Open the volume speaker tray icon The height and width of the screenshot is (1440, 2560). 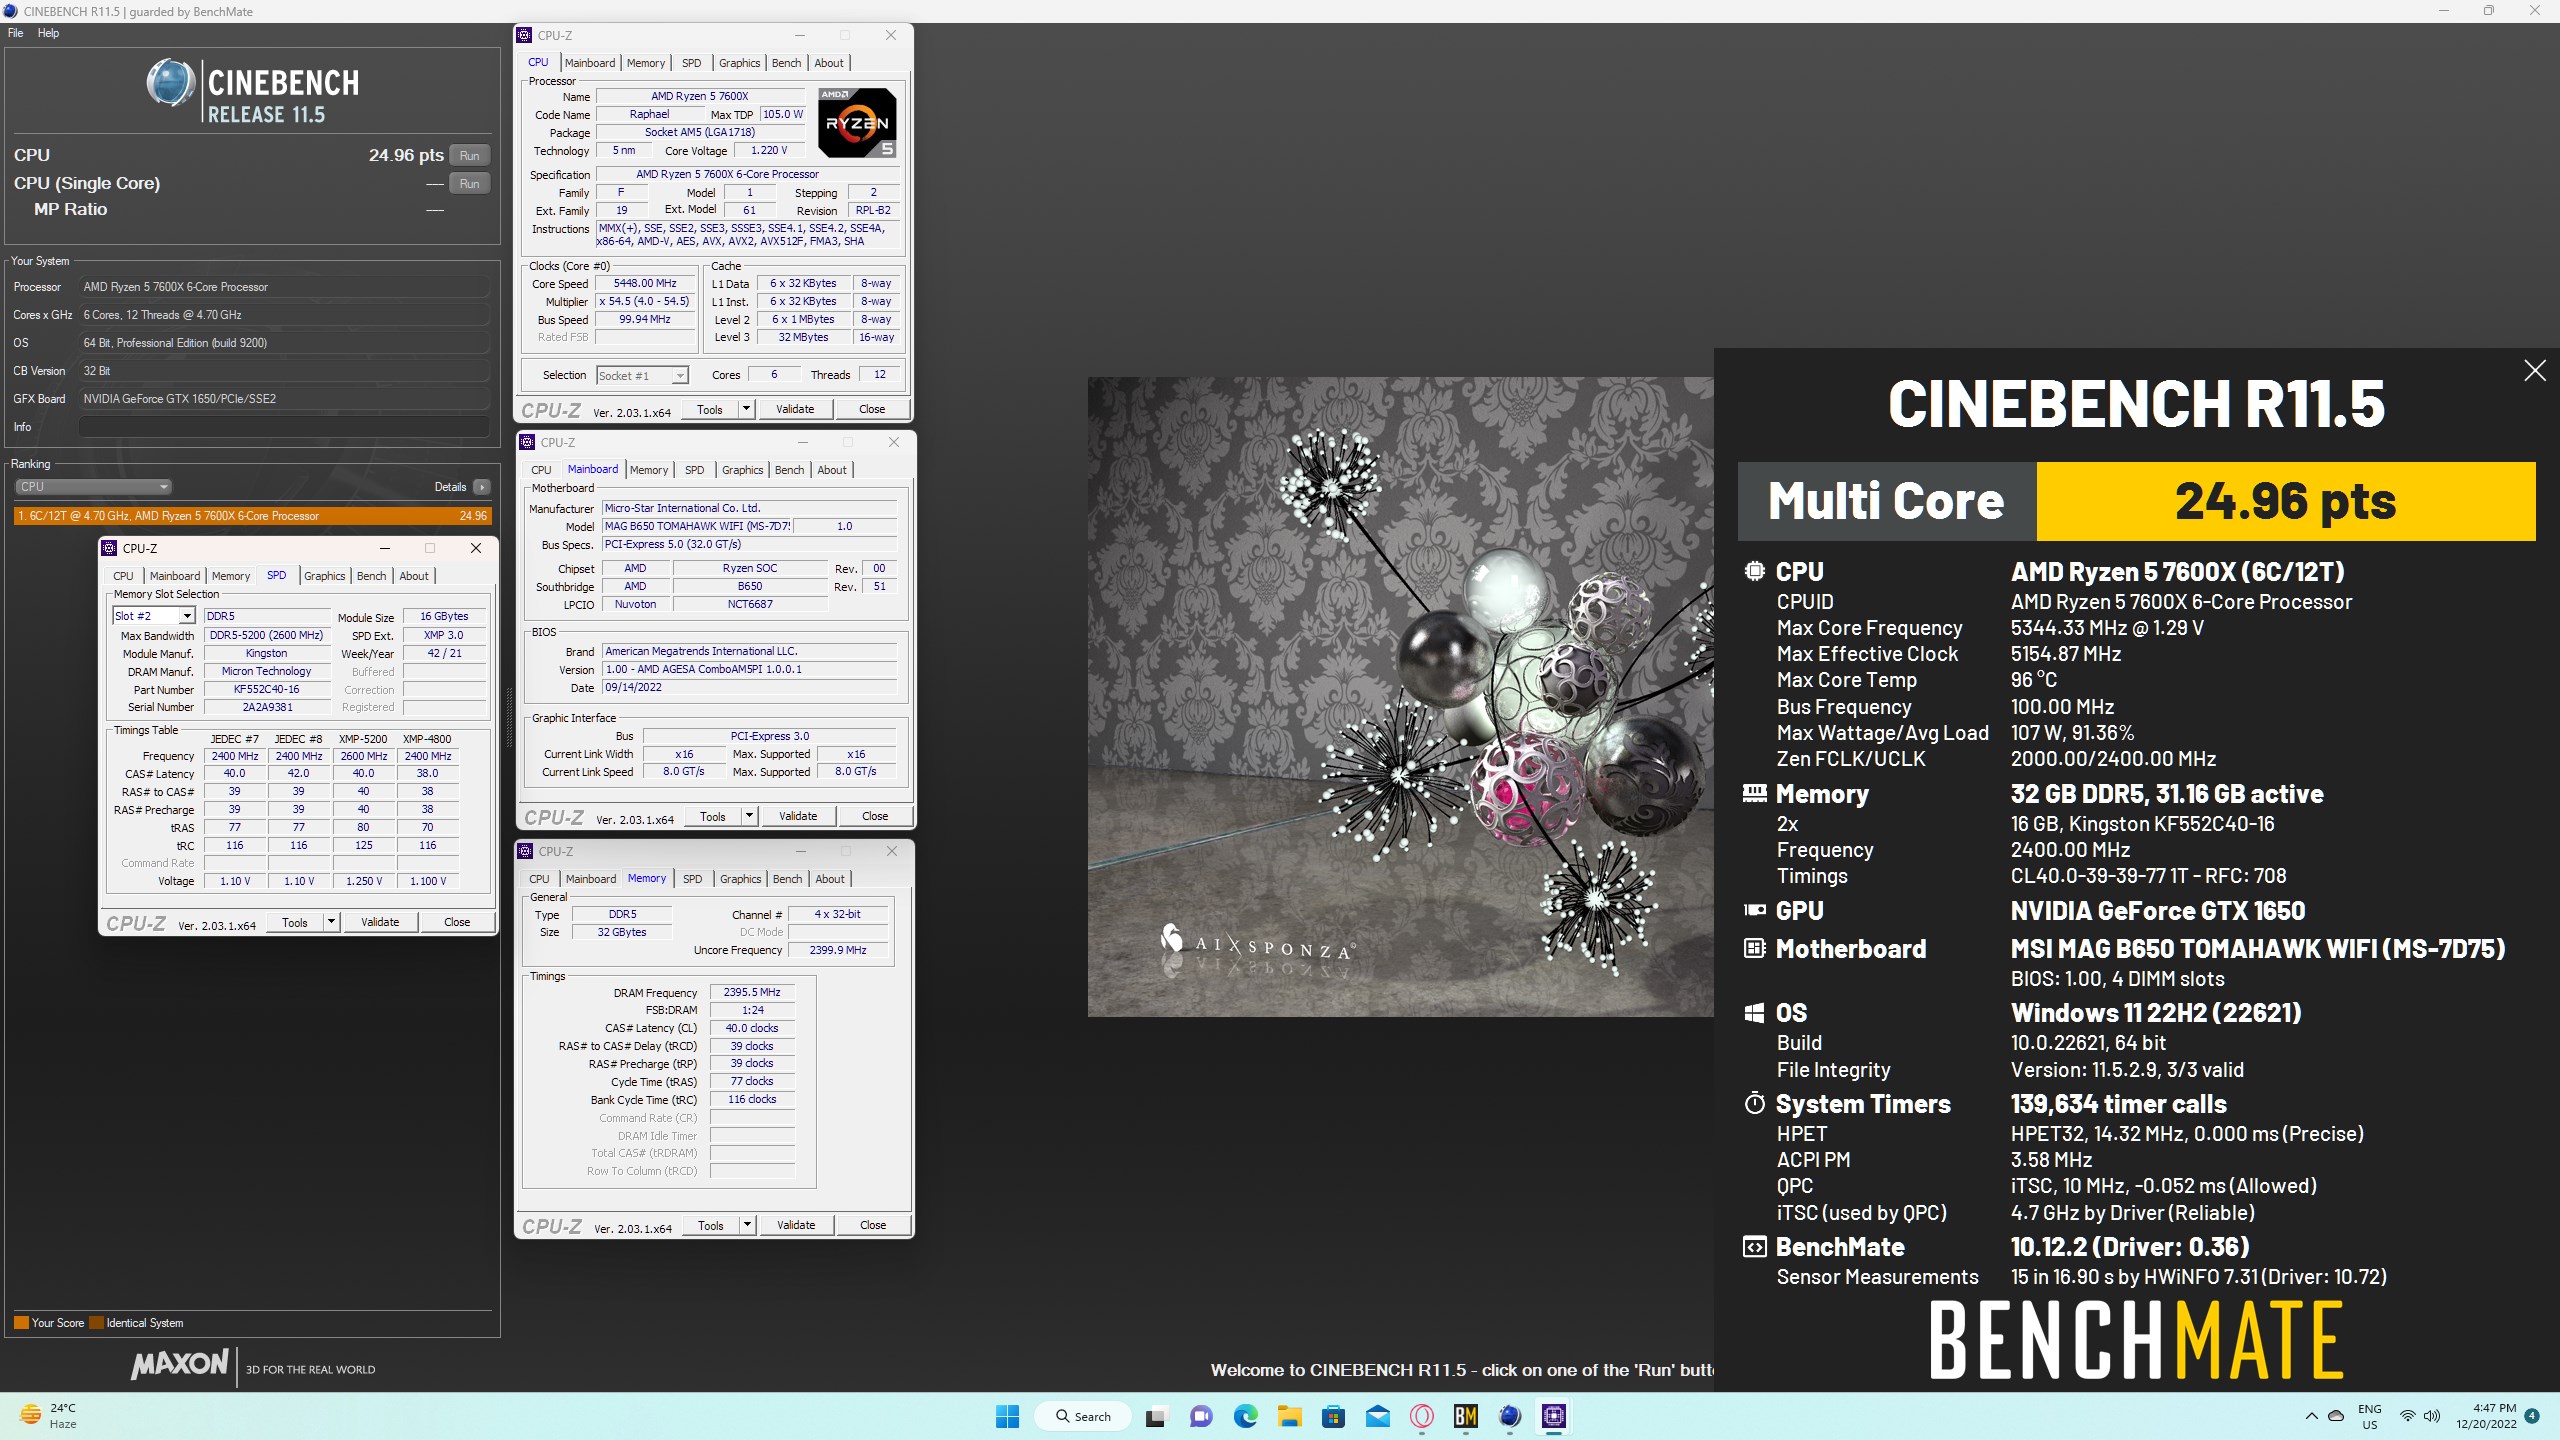2432,1416
